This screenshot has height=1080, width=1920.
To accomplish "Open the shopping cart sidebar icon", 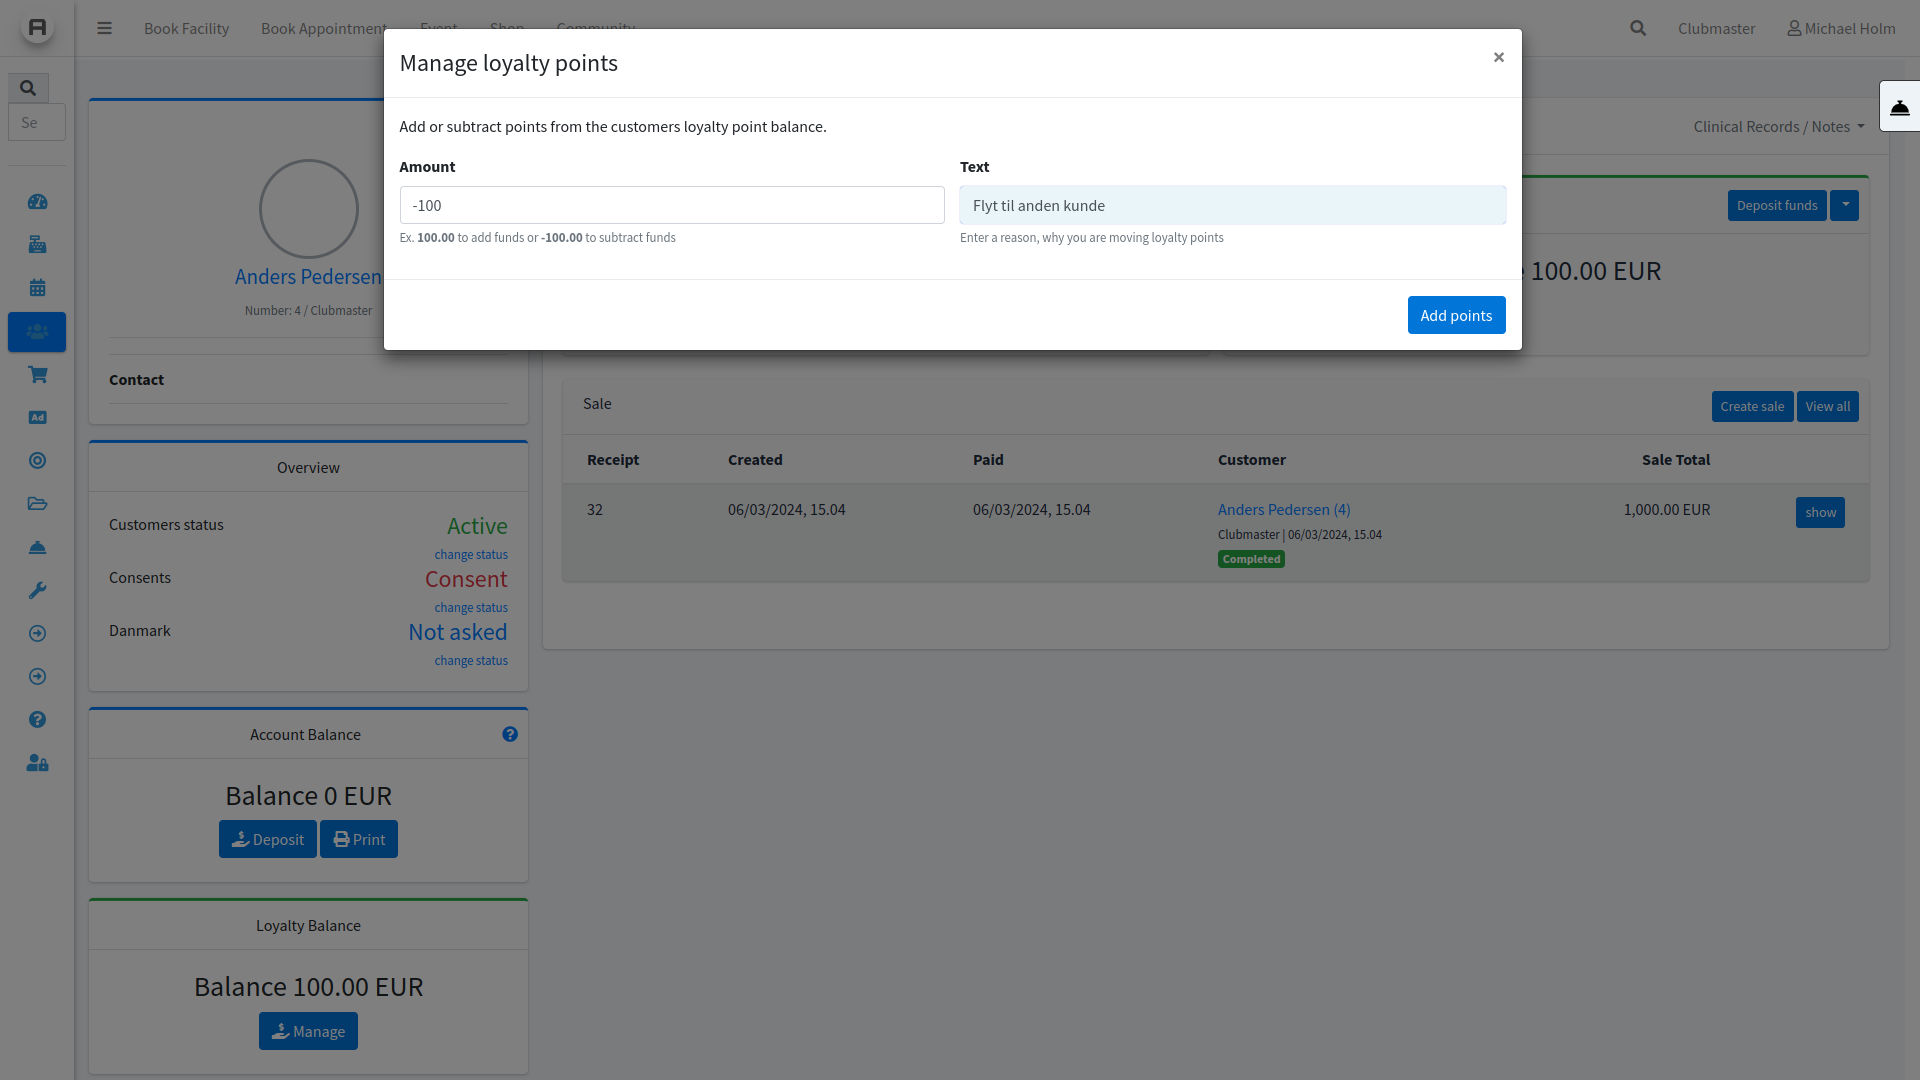I will 37,375.
